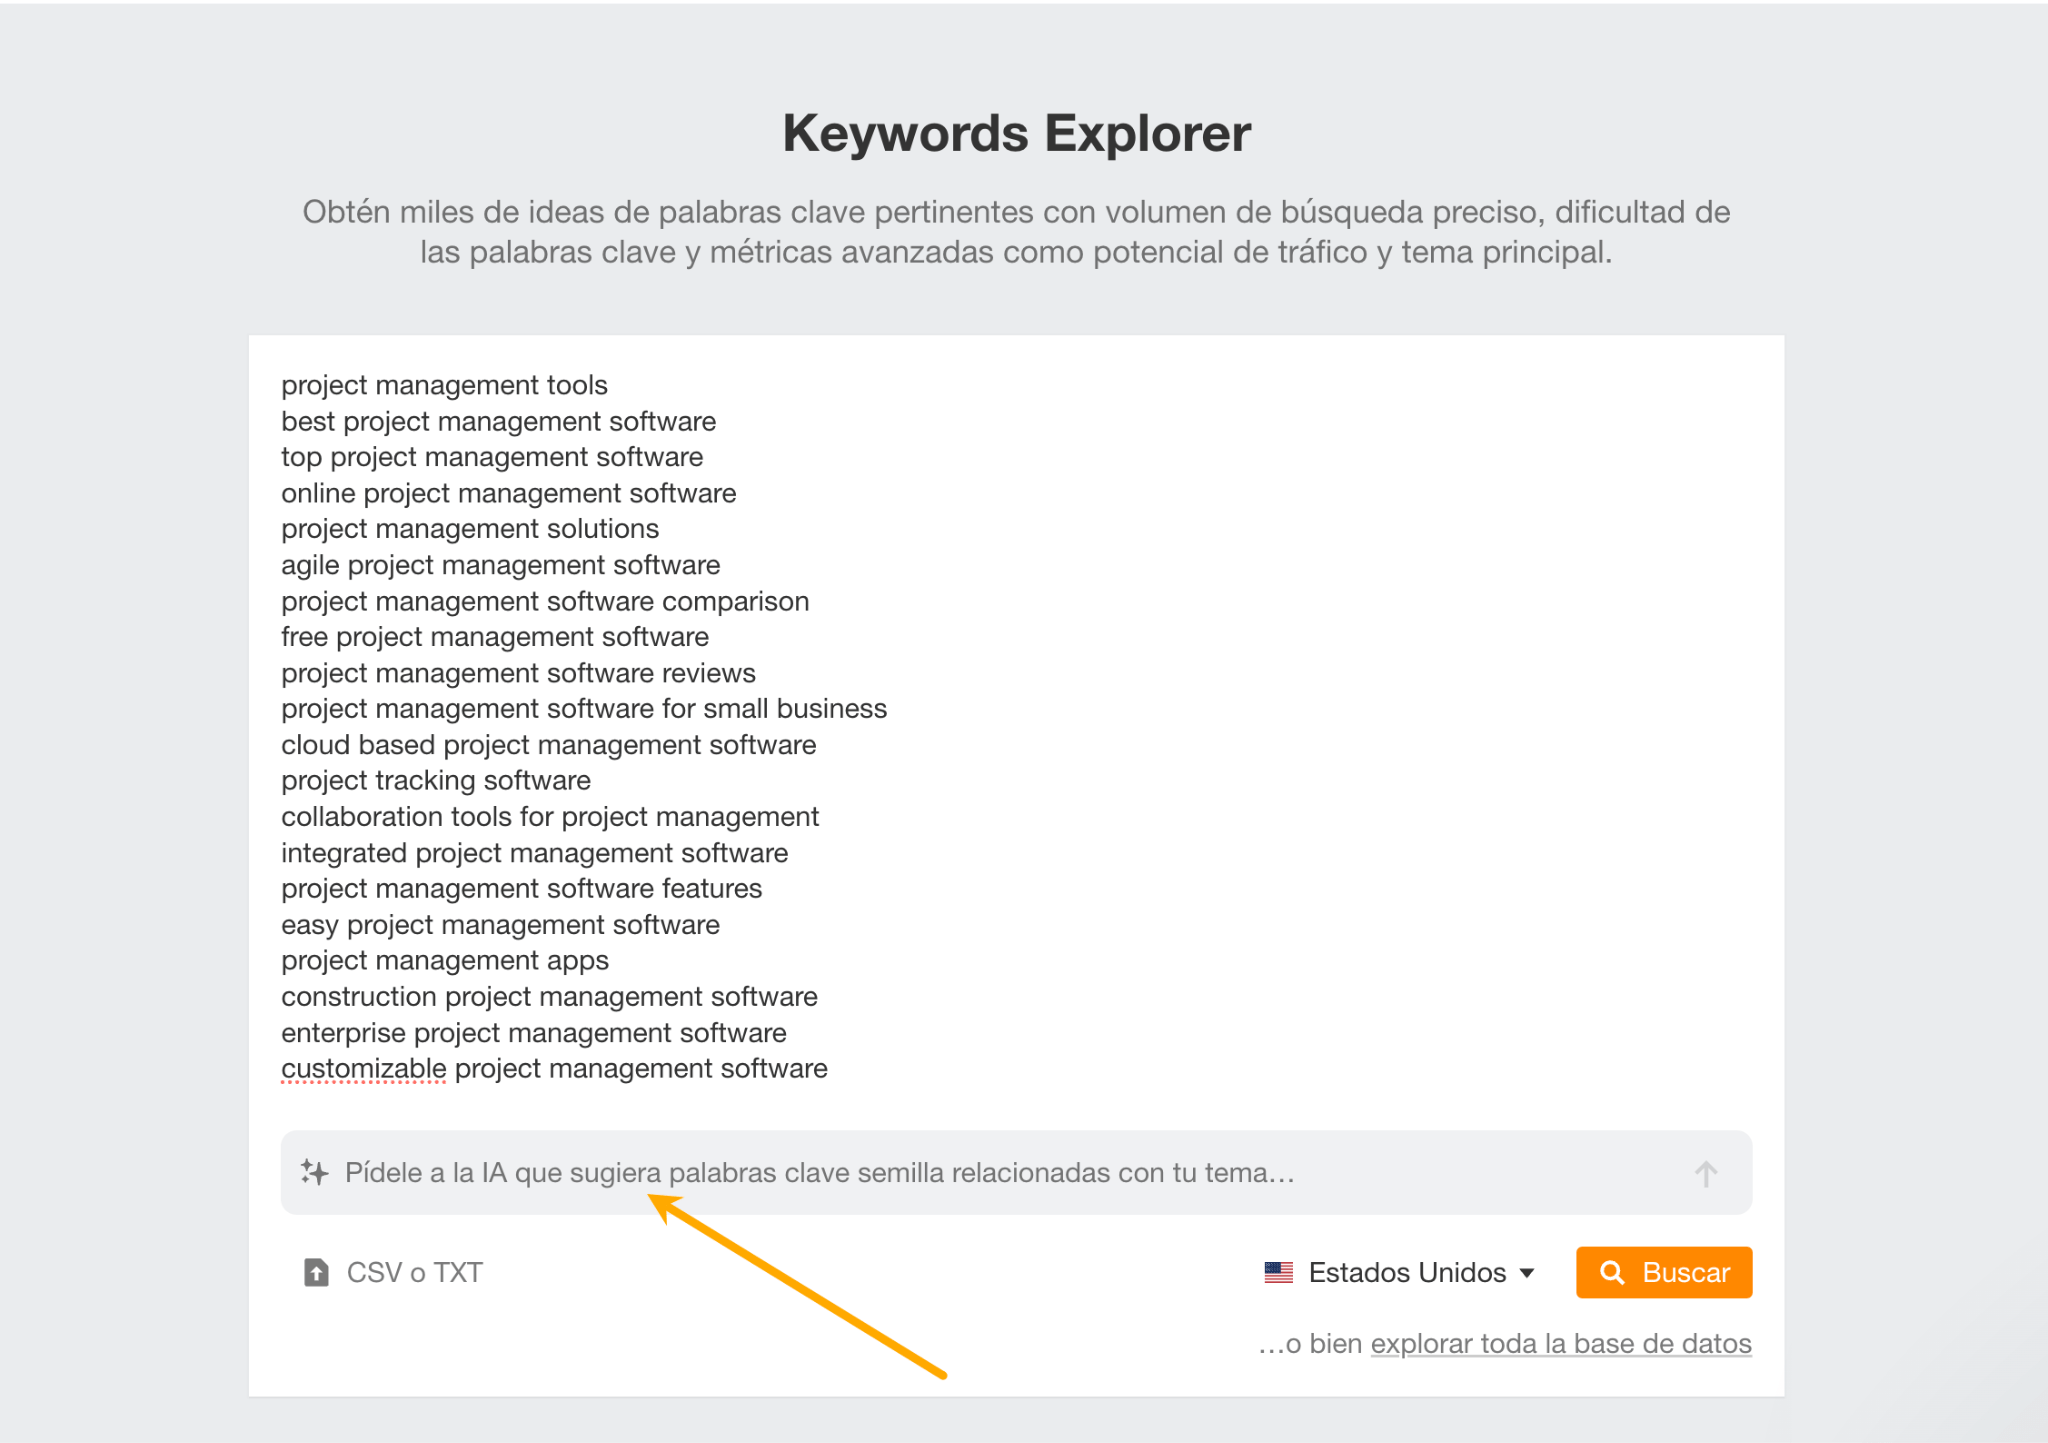Click the misspelled word "customizable"
This screenshot has height=1443, width=2048.
coord(364,1068)
